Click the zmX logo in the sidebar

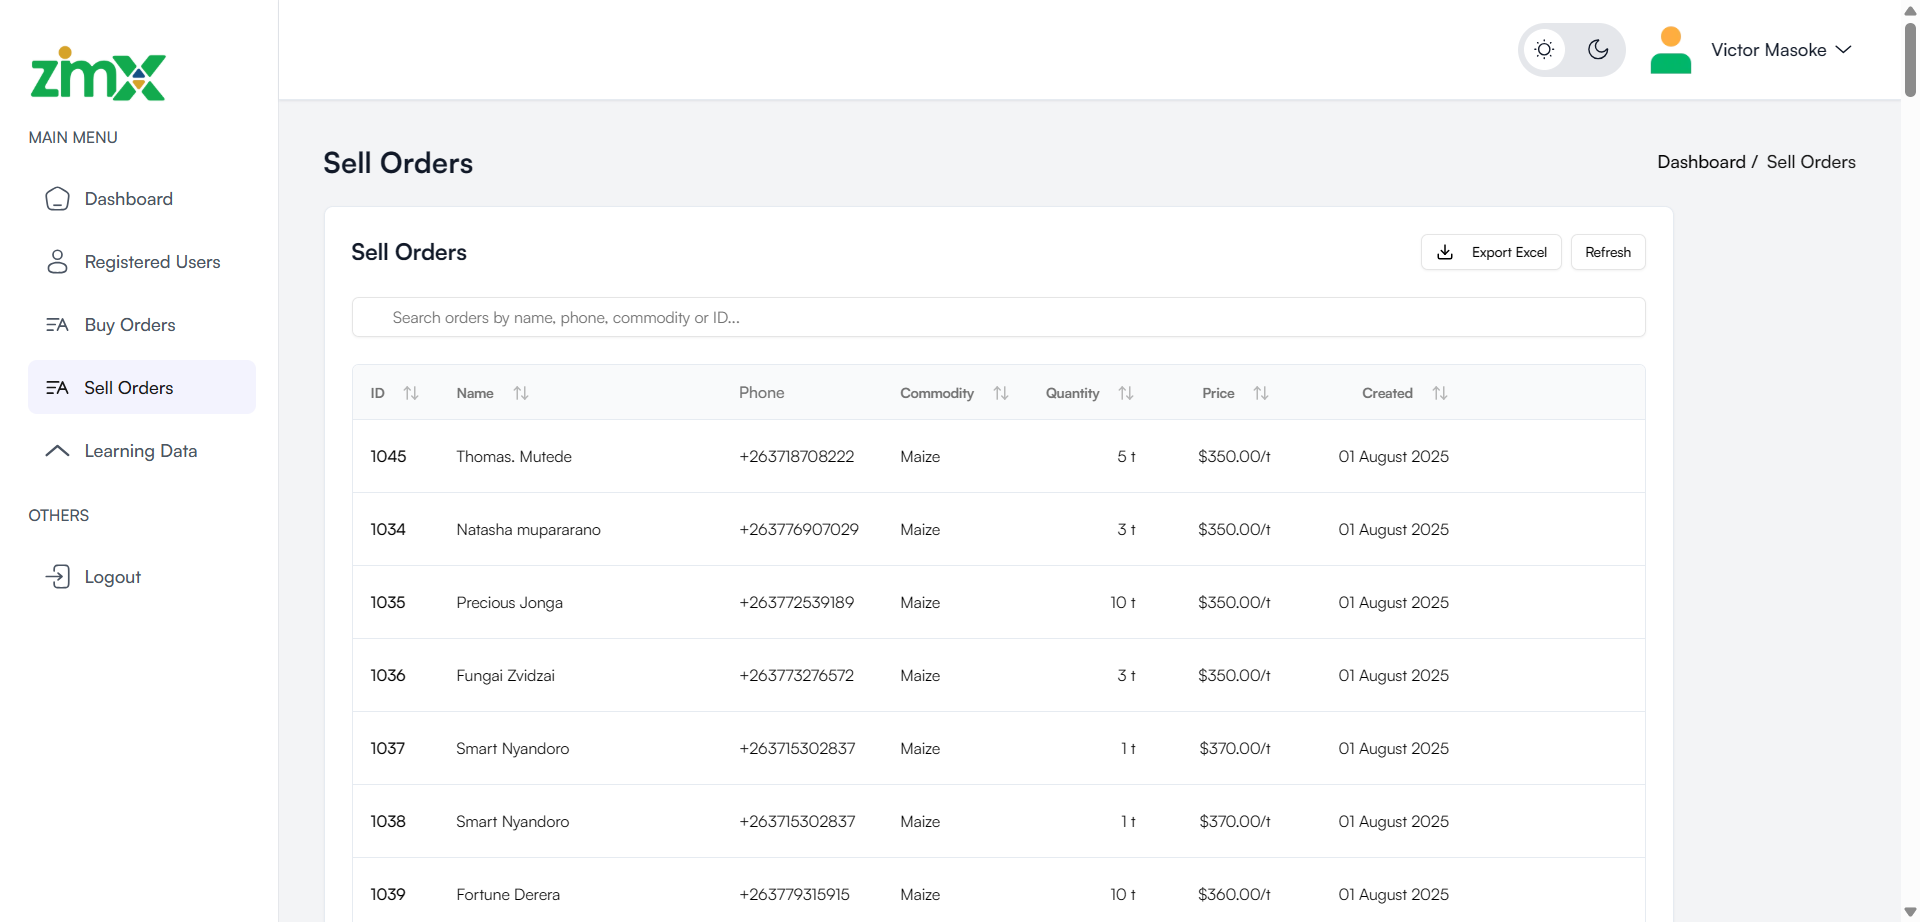[97, 74]
